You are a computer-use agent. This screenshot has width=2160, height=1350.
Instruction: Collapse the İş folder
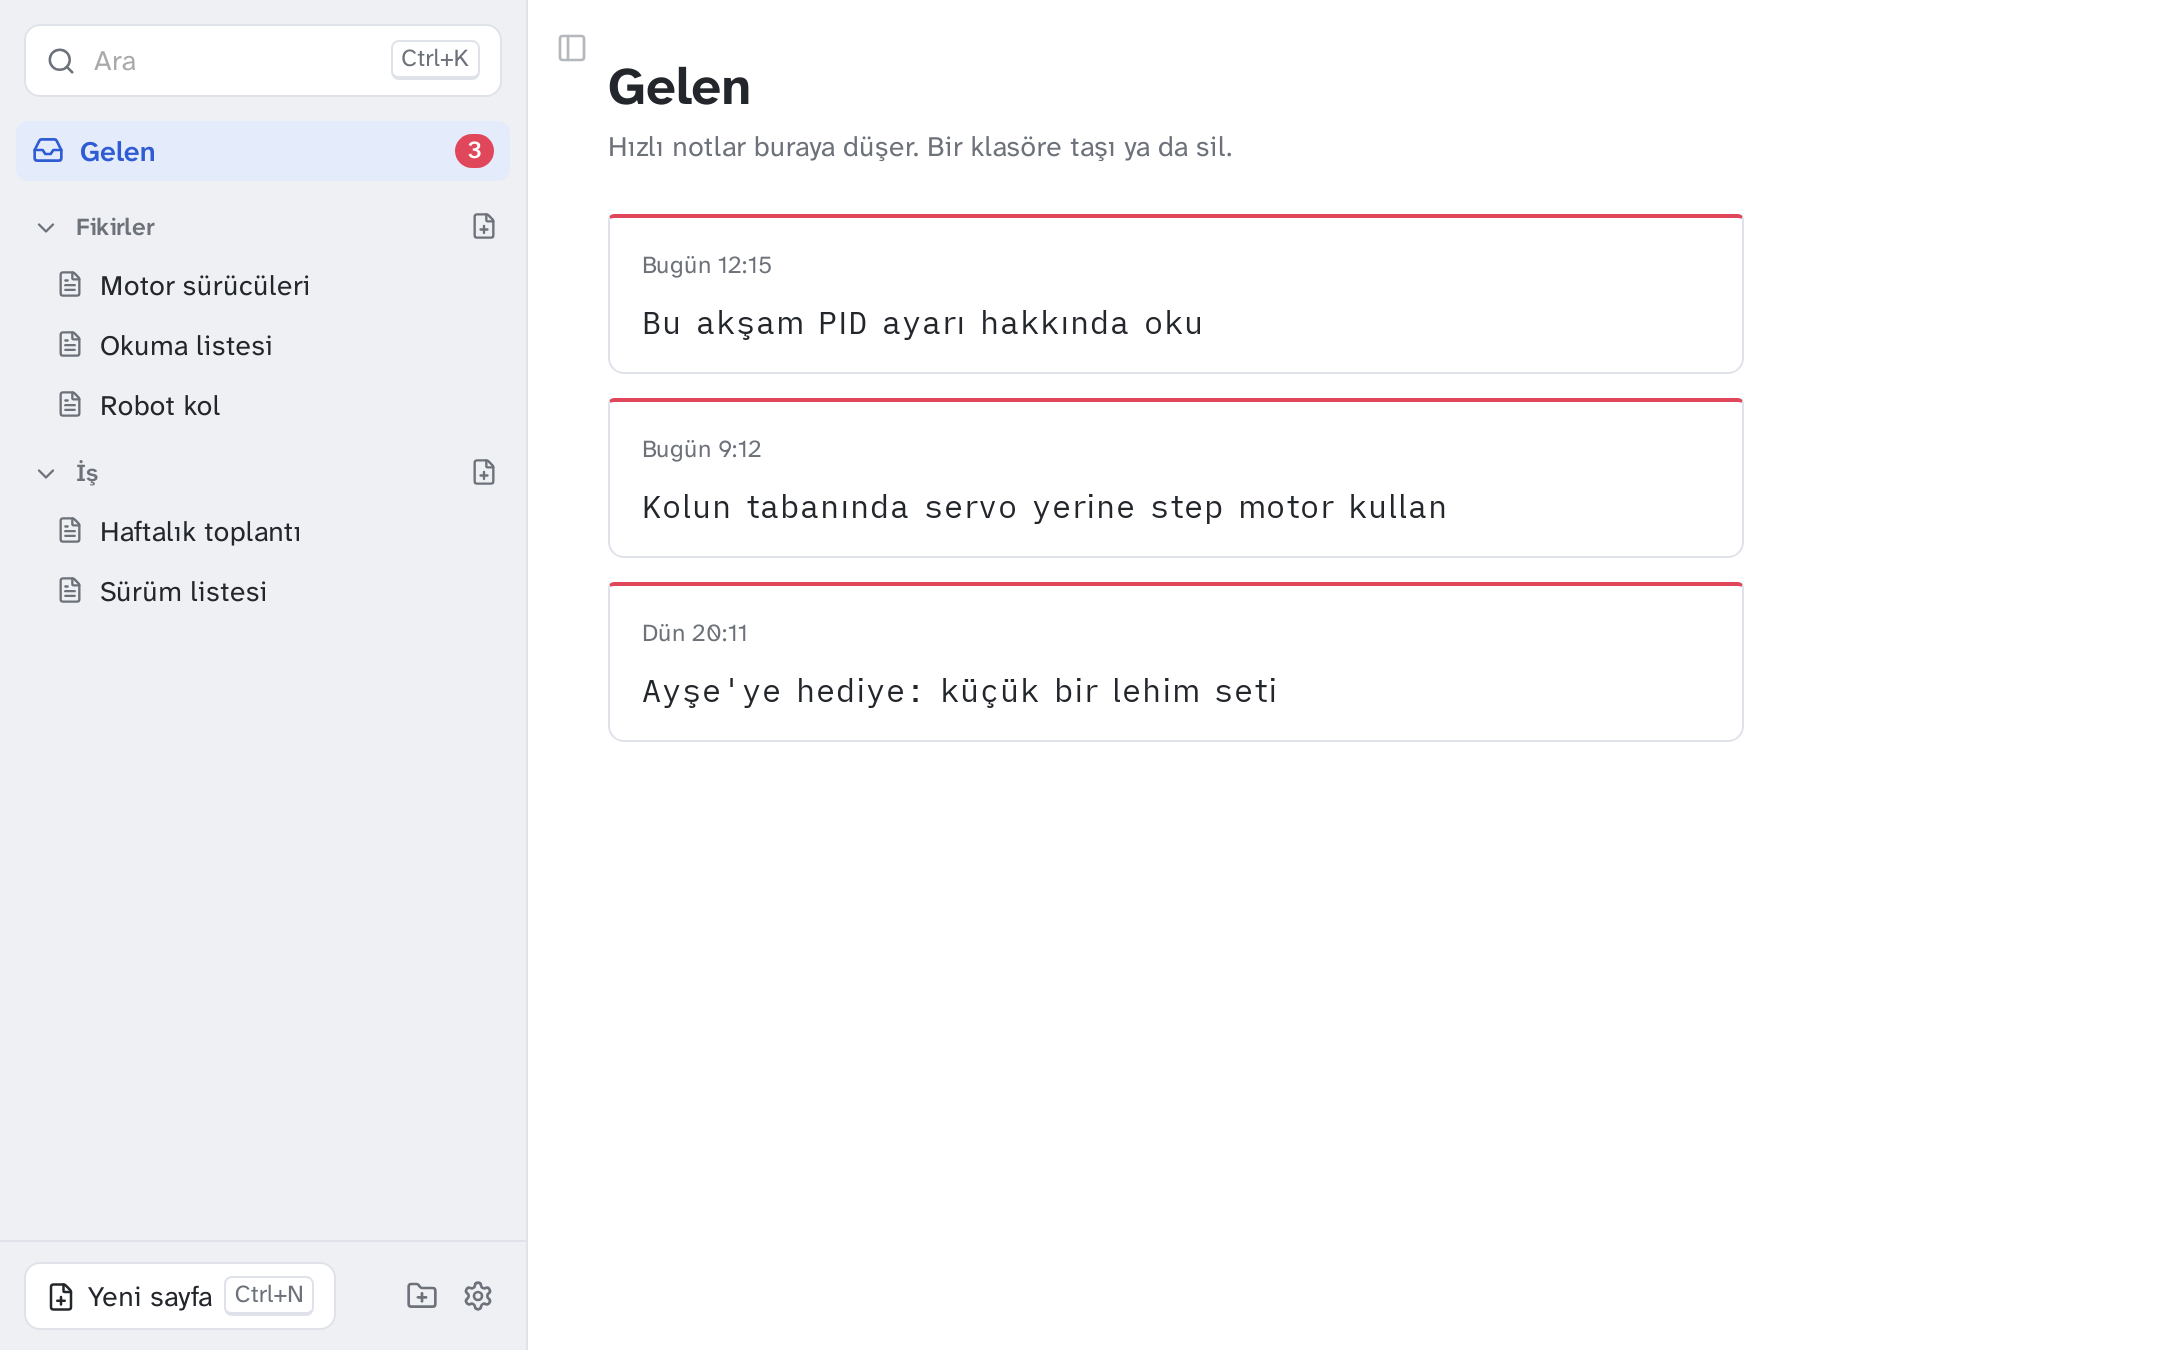46,474
